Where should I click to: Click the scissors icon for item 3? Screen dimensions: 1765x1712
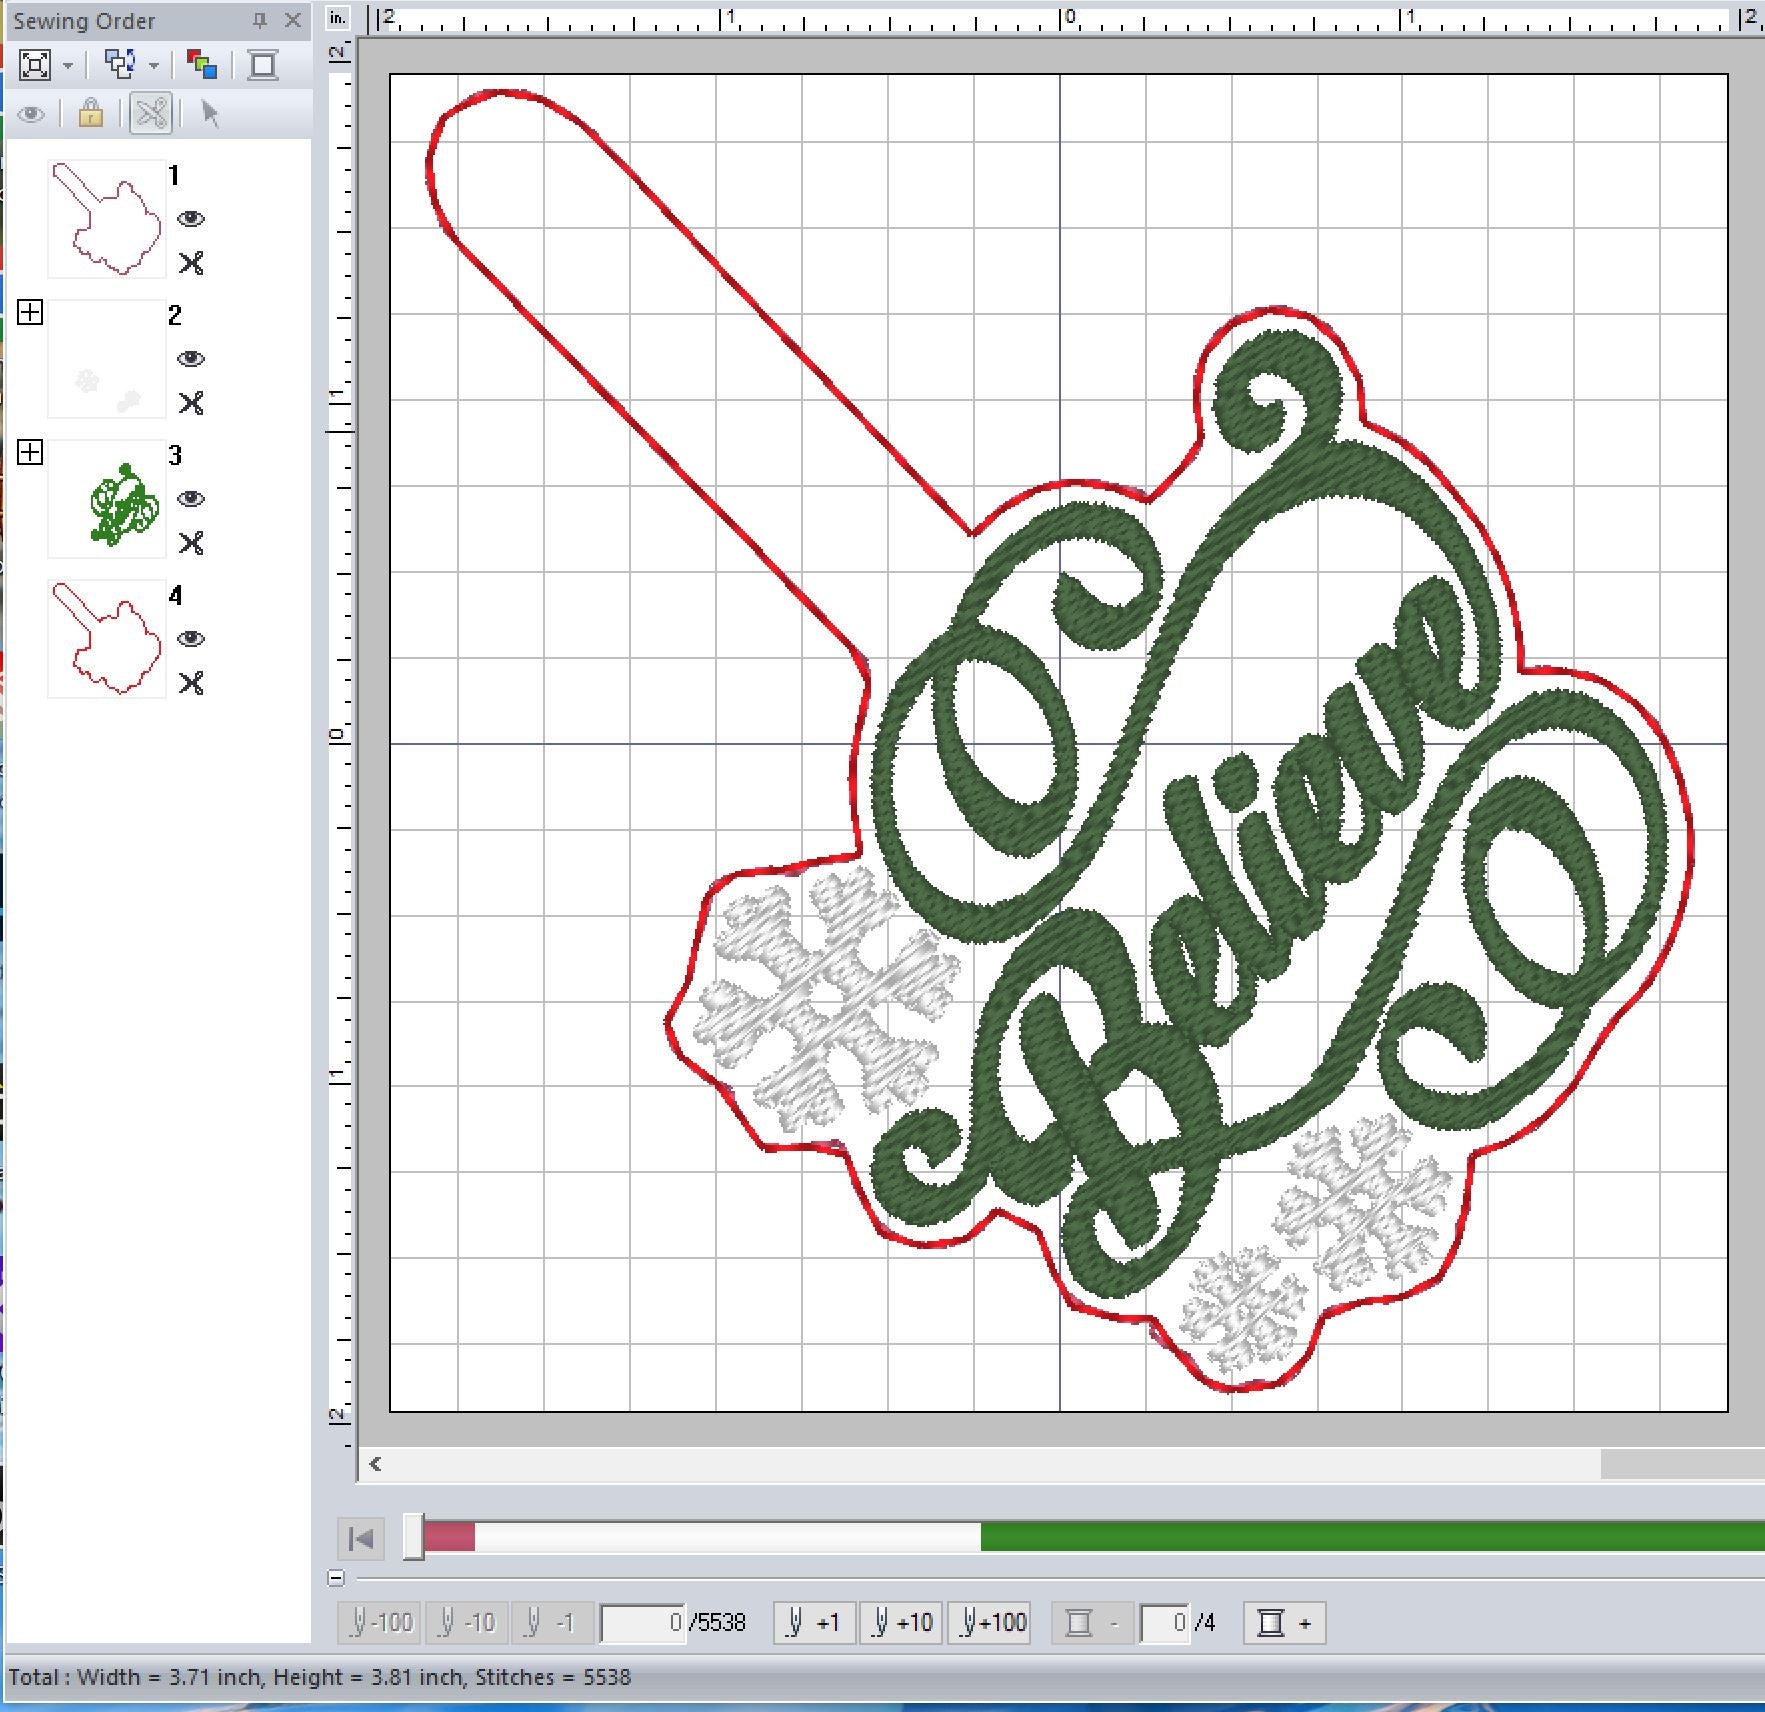pyautogui.click(x=190, y=543)
